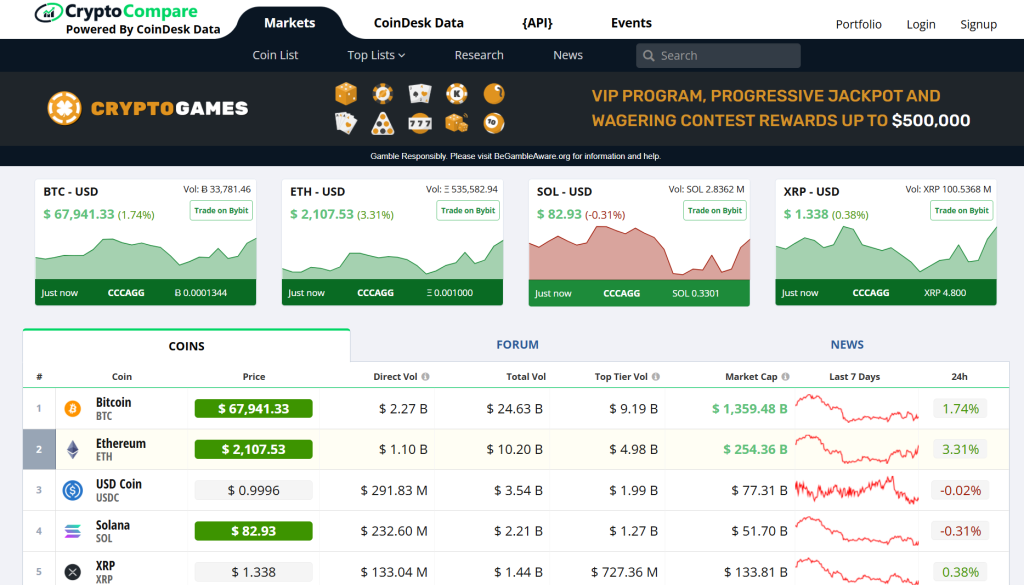1024x585 pixels.
Task: Click the green Ethereum price badge
Action: tap(253, 449)
